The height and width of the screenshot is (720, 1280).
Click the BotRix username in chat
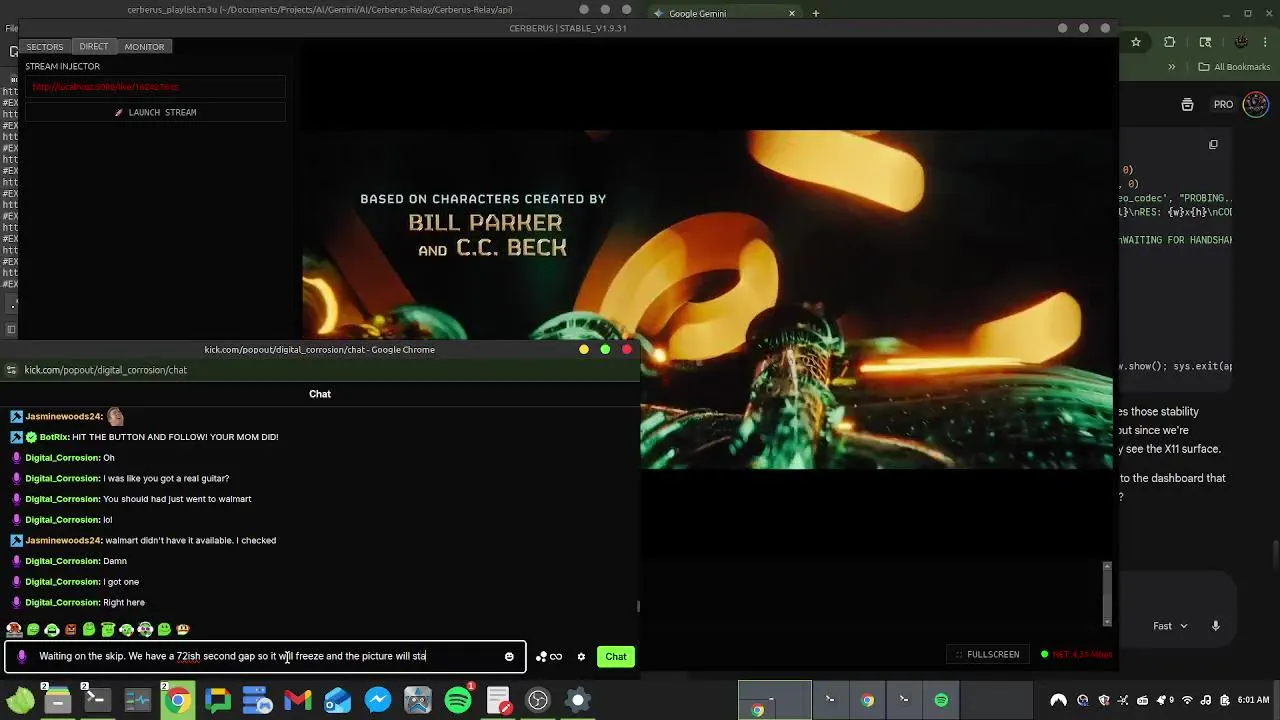pos(54,437)
